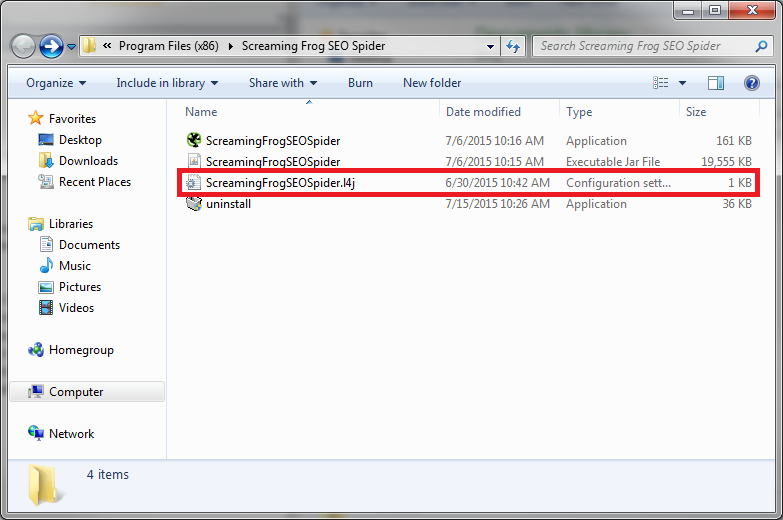Click the Back navigation arrow
Viewport: 783px width, 520px height.
point(23,46)
